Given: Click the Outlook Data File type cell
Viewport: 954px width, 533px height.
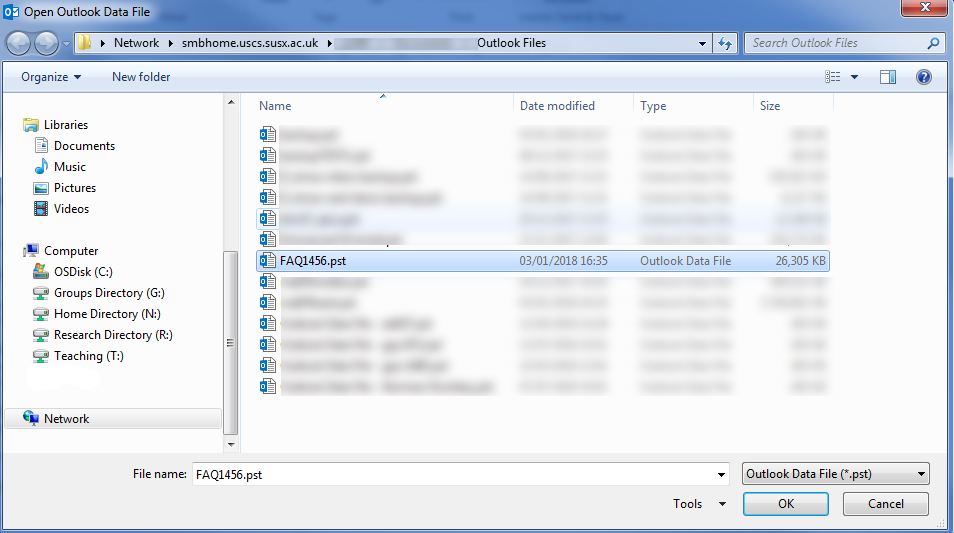Looking at the screenshot, I should point(685,261).
